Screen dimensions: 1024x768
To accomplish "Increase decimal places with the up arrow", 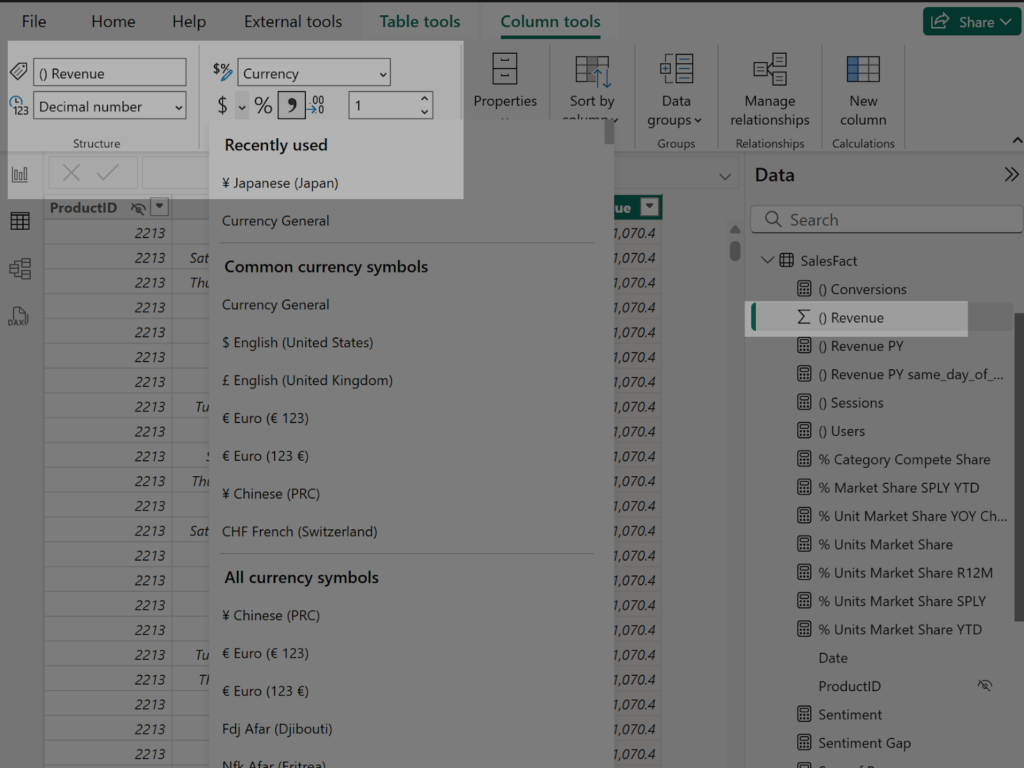I will [425, 99].
